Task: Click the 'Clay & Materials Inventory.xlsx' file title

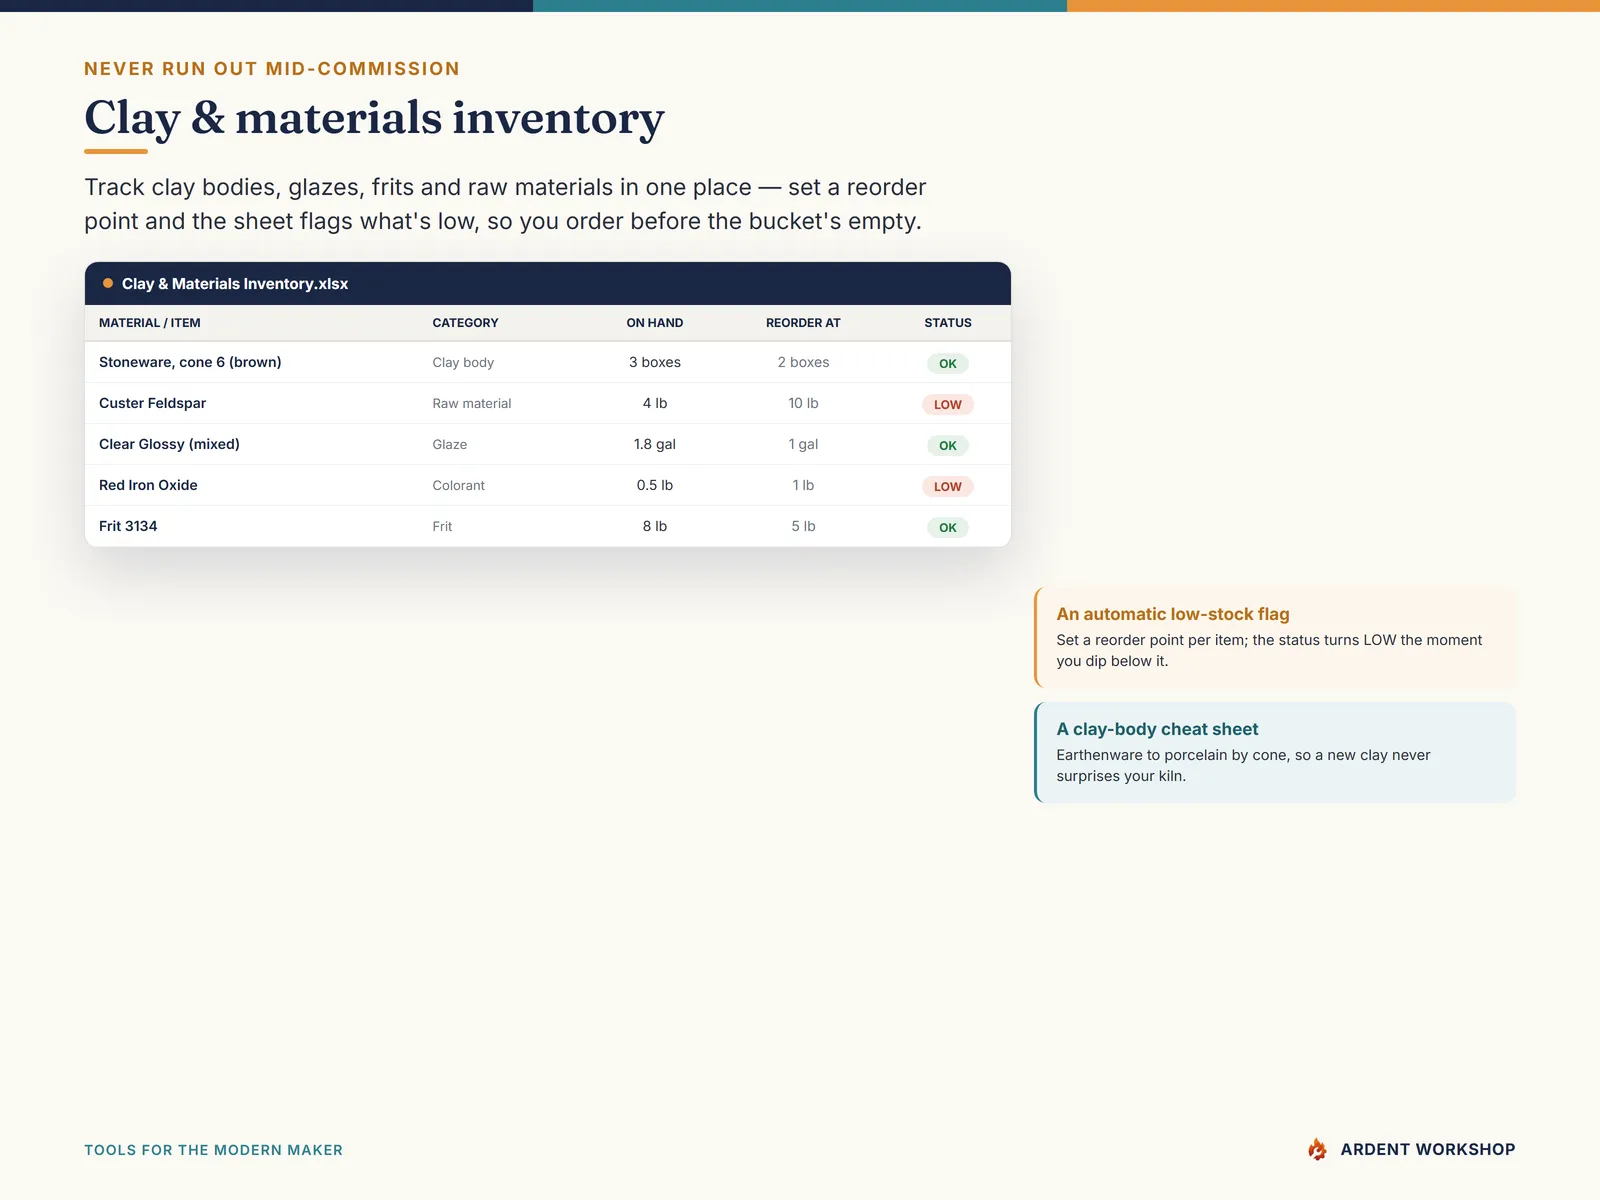Action: click(235, 284)
